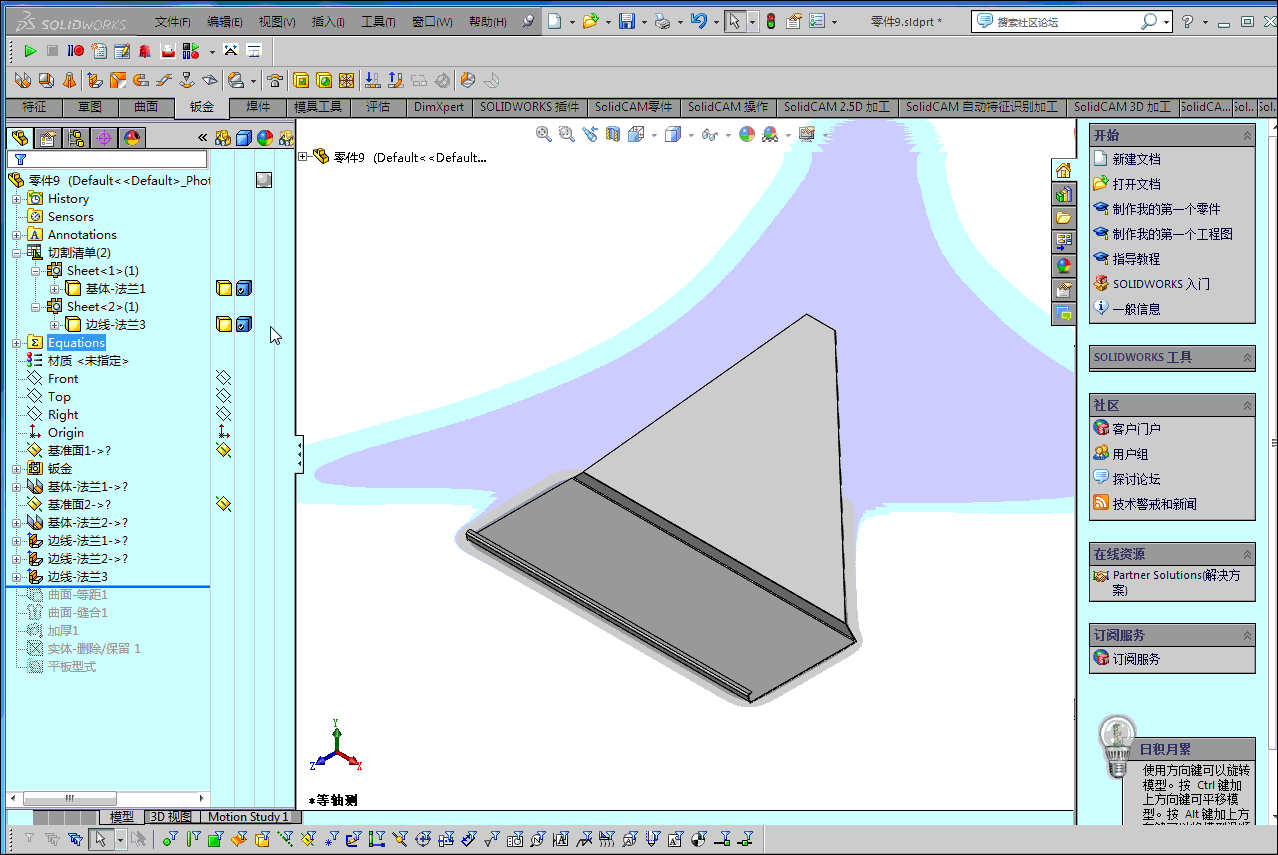Click the Undo icon

(x=699, y=21)
